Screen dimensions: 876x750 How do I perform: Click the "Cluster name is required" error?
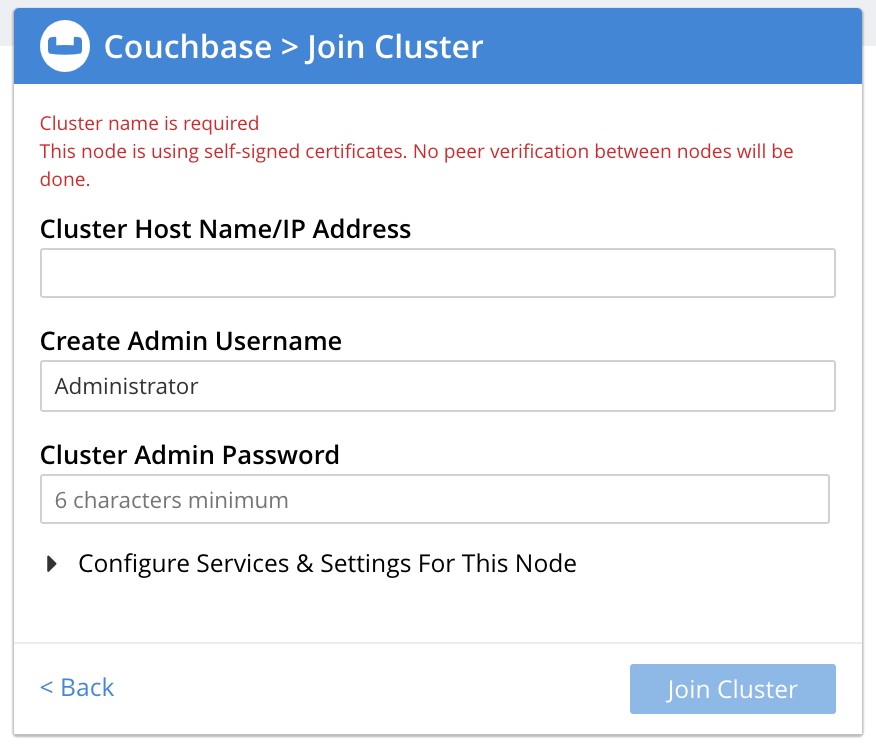(149, 123)
